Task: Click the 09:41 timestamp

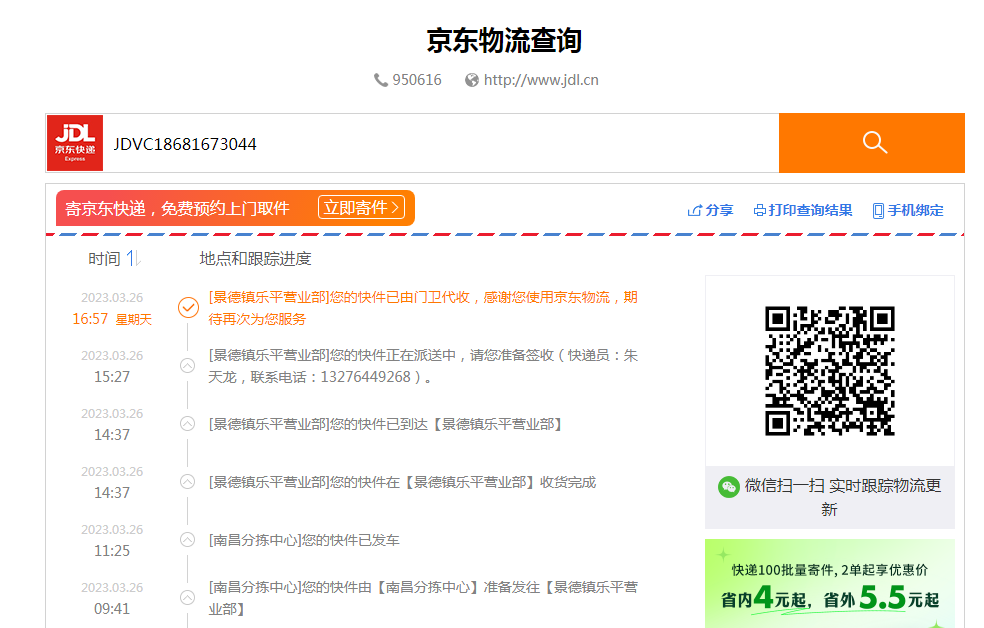Action: click(x=112, y=609)
